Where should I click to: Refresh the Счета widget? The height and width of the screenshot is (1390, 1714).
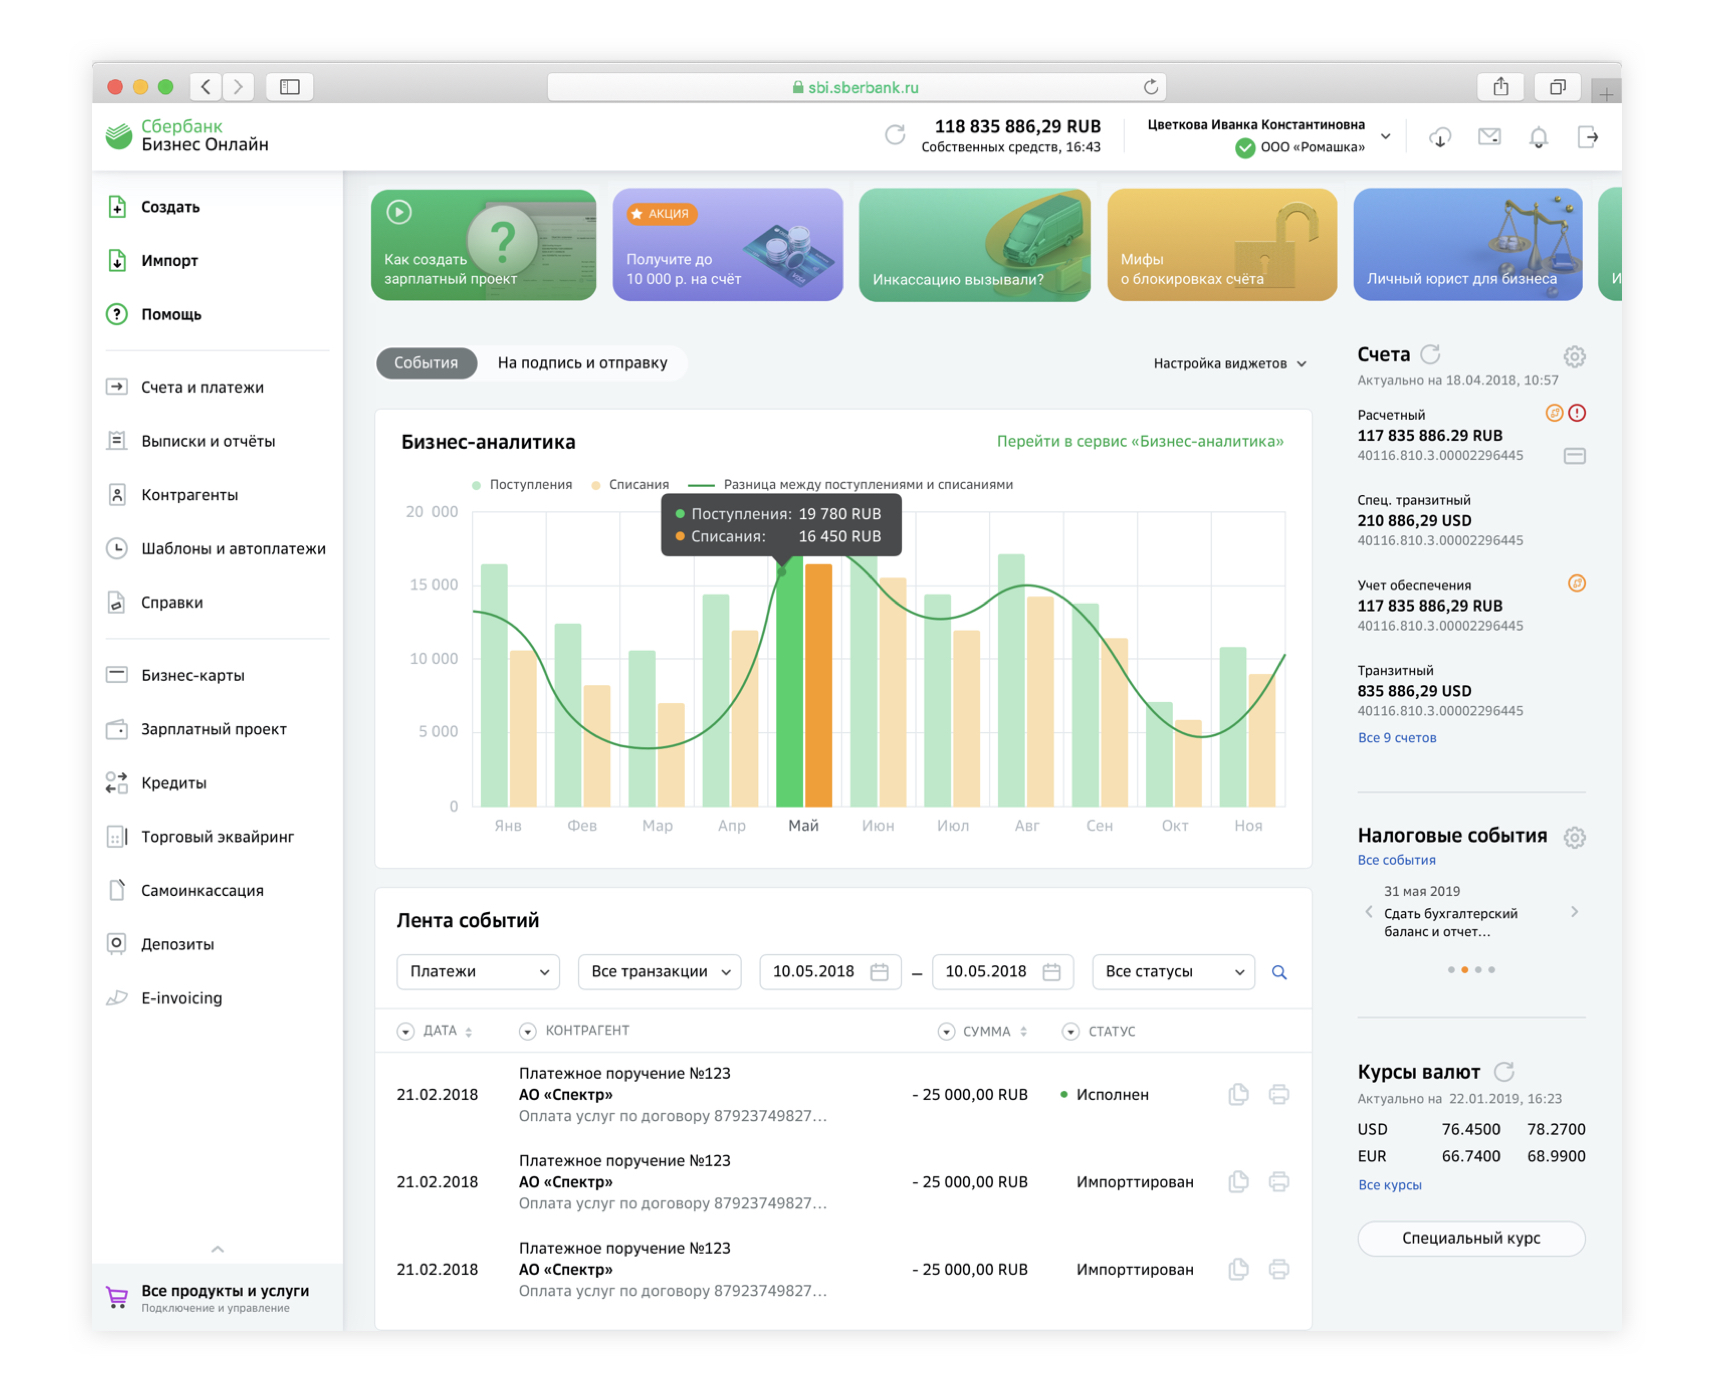coord(1431,355)
